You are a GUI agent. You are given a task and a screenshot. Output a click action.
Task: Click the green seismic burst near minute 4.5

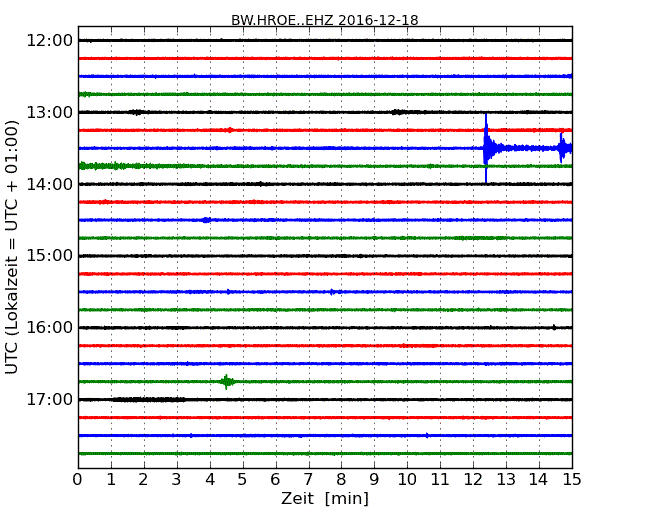[x=226, y=381]
